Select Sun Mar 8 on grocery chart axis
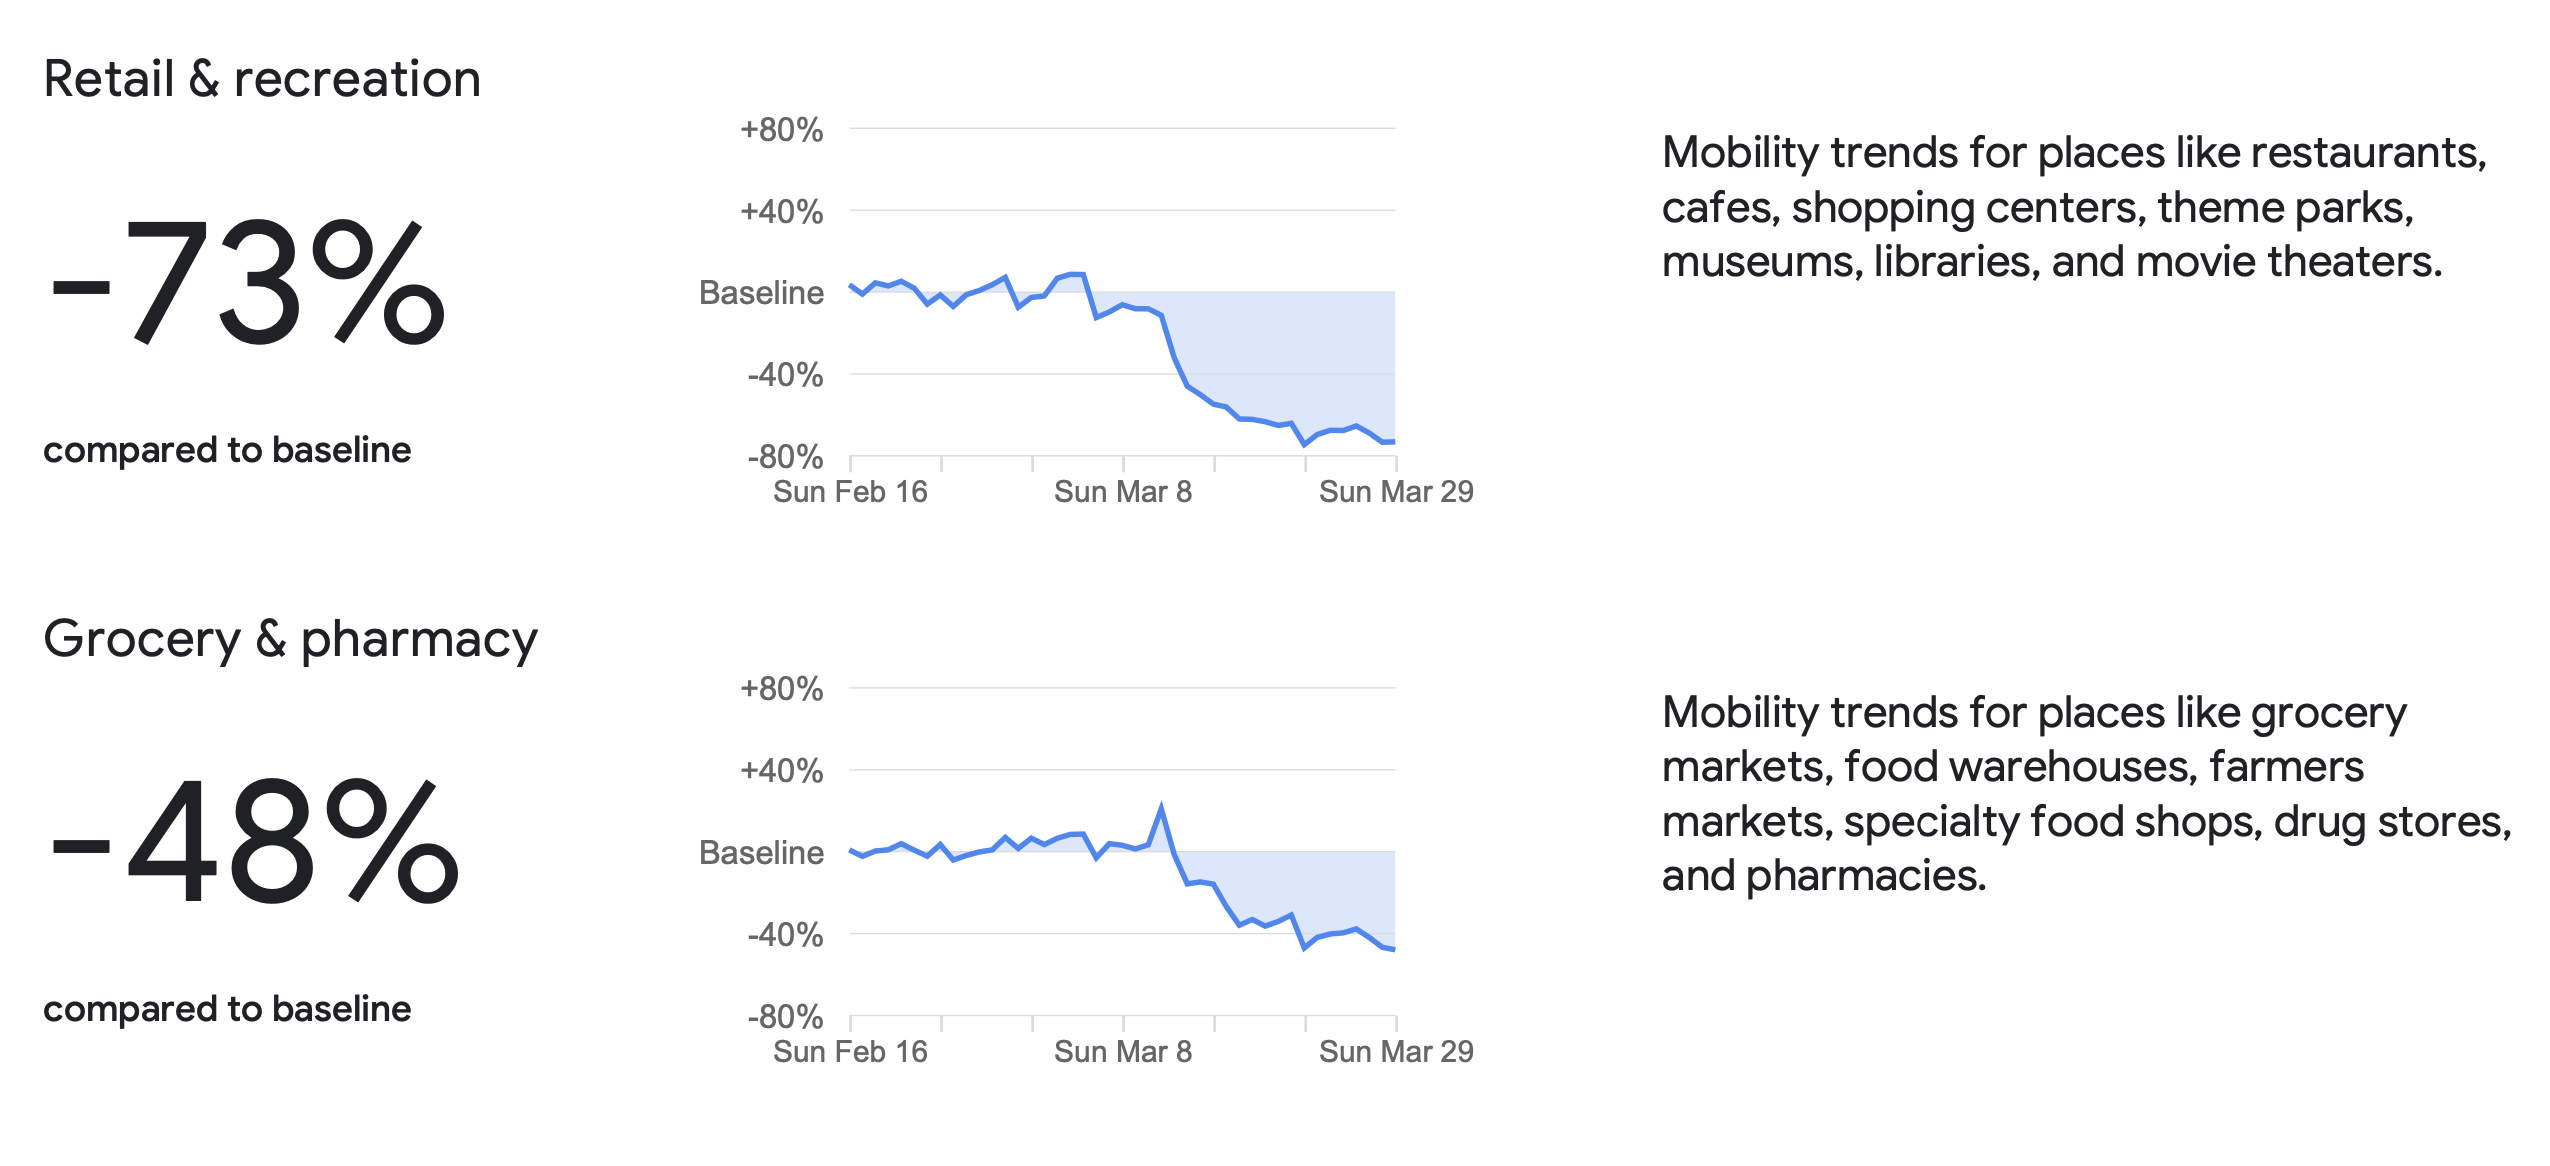This screenshot has height=1166, width=2550. click(x=1122, y=1052)
